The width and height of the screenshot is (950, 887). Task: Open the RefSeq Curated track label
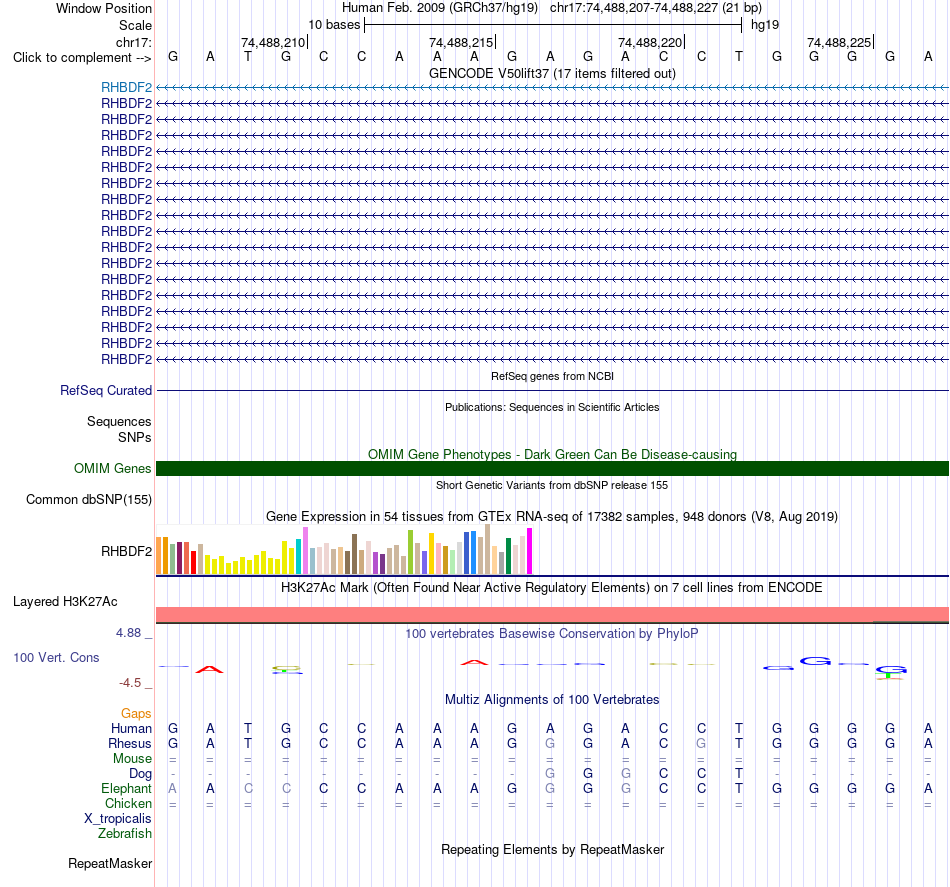pyautogui.click(x=105, y=390)
